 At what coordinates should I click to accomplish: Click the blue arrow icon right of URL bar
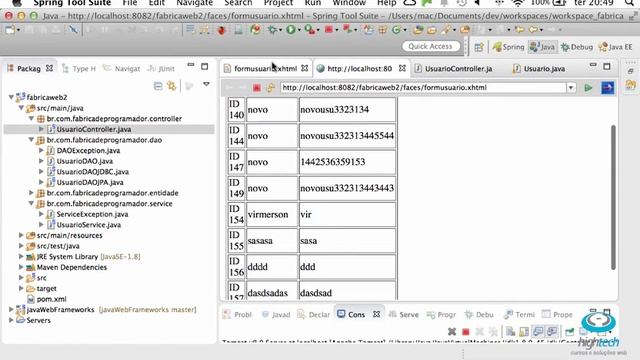pyautogui.click(x=607, y=88)
